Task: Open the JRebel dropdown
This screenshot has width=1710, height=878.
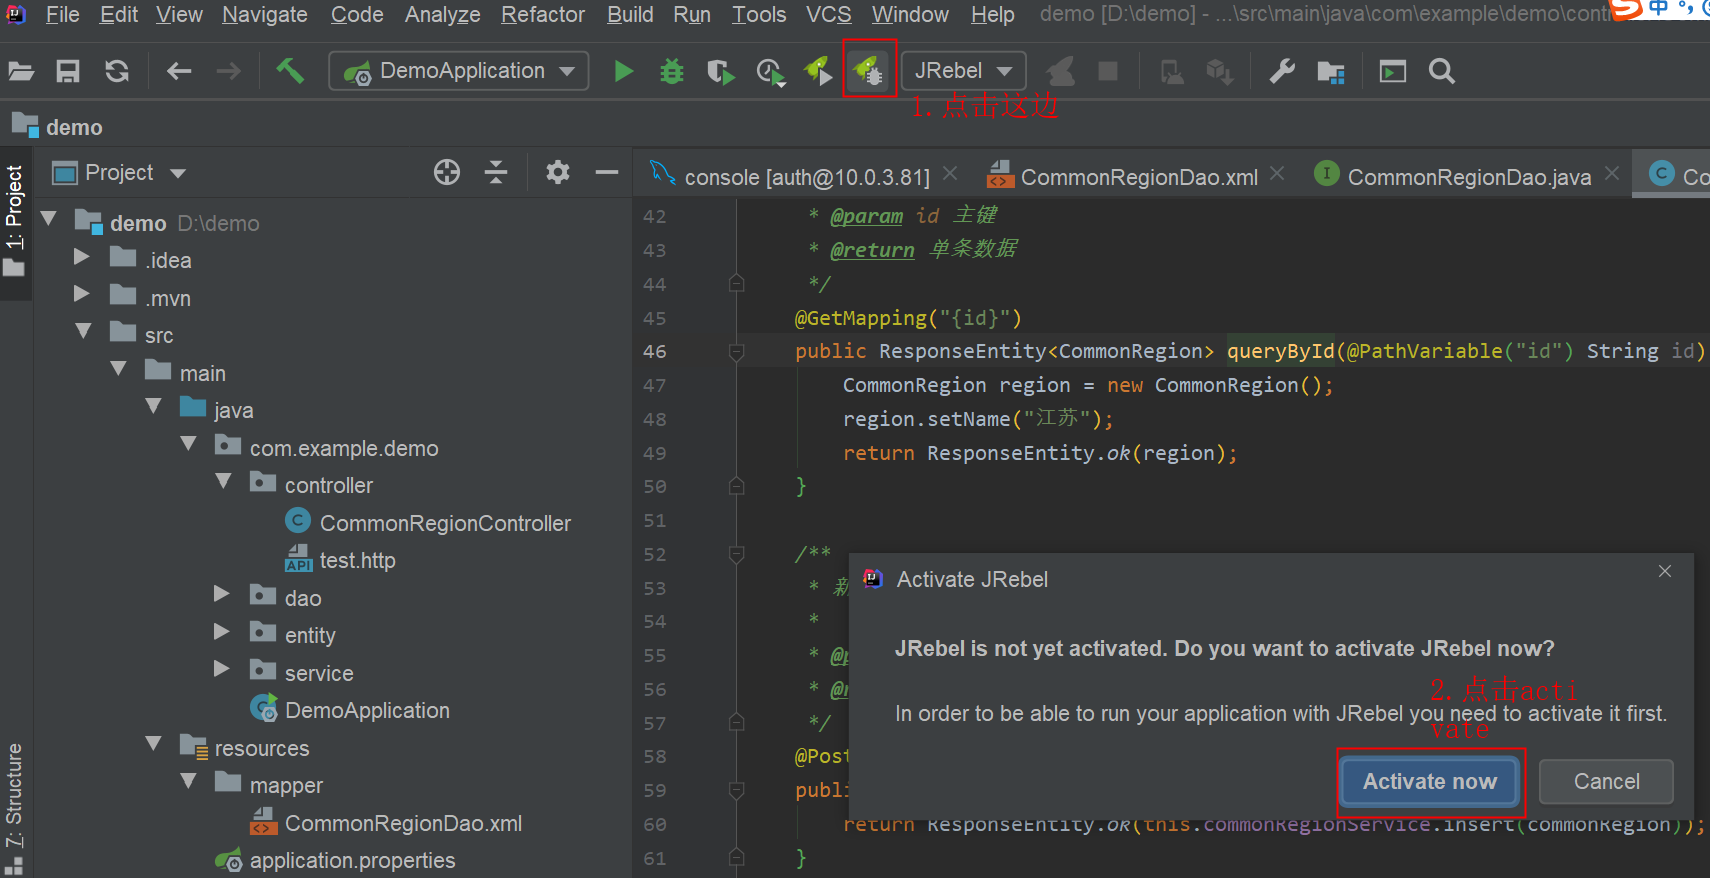Action: tap(964, 71)
